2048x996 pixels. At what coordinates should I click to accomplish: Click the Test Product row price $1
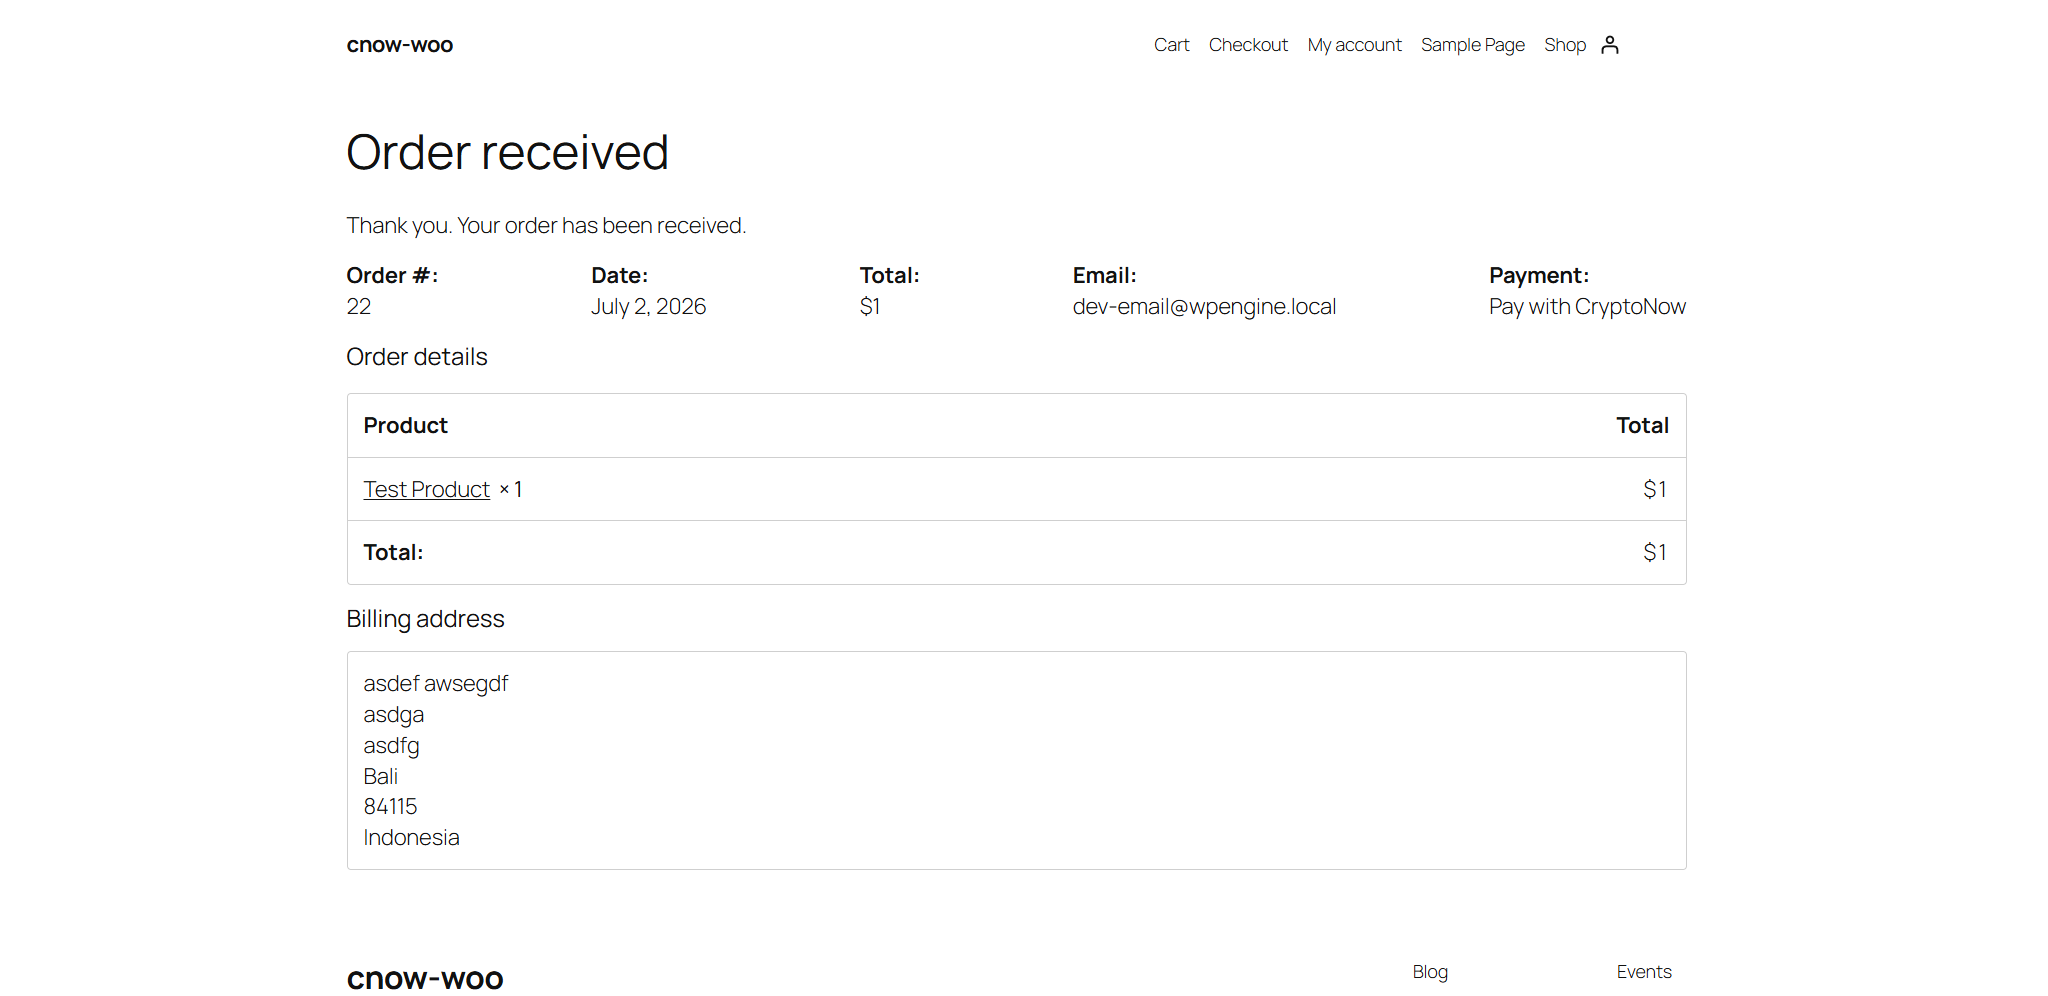[1655, 489]
